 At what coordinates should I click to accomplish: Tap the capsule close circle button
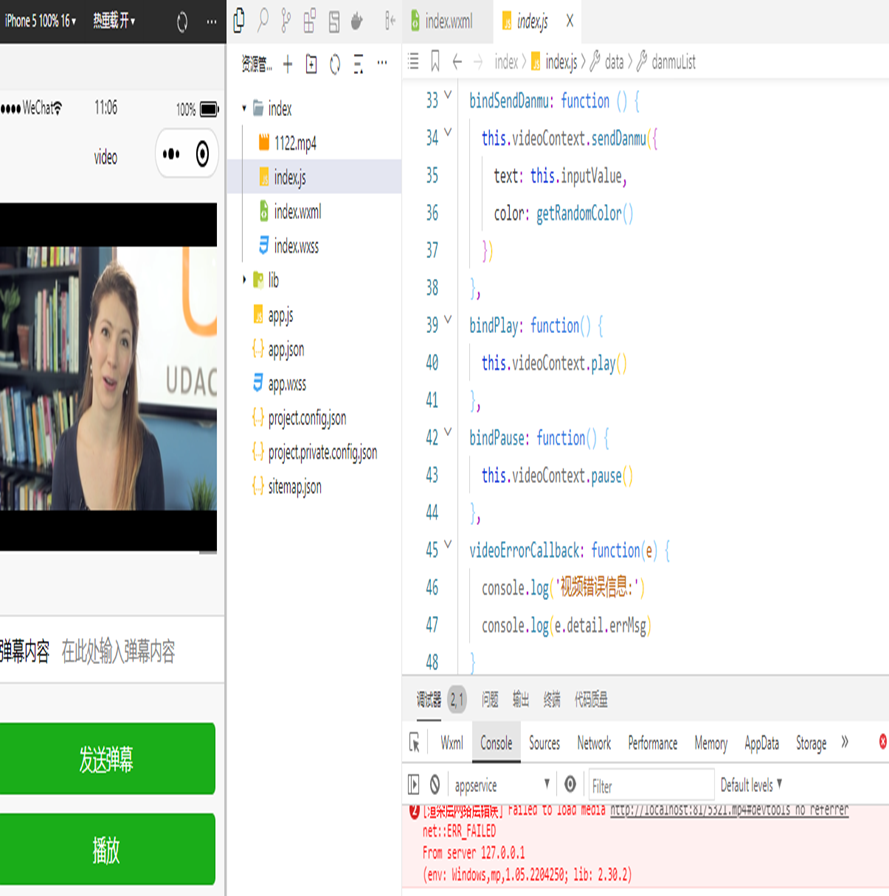pos(202,154)
